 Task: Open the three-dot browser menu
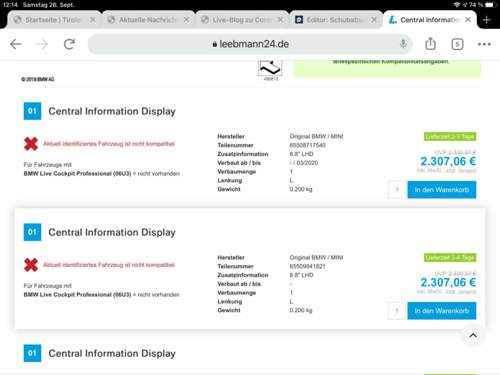(x=484, y=44)
